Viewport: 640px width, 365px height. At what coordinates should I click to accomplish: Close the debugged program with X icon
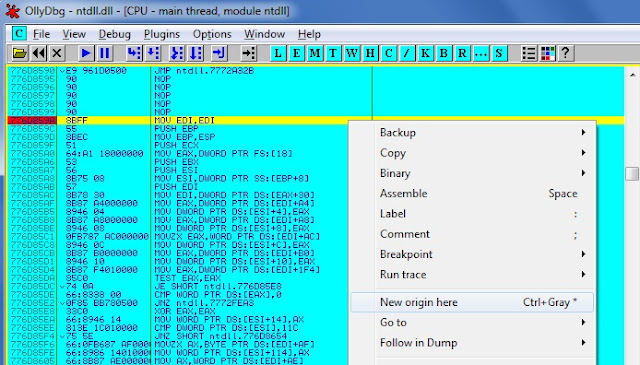pos(57,53)
